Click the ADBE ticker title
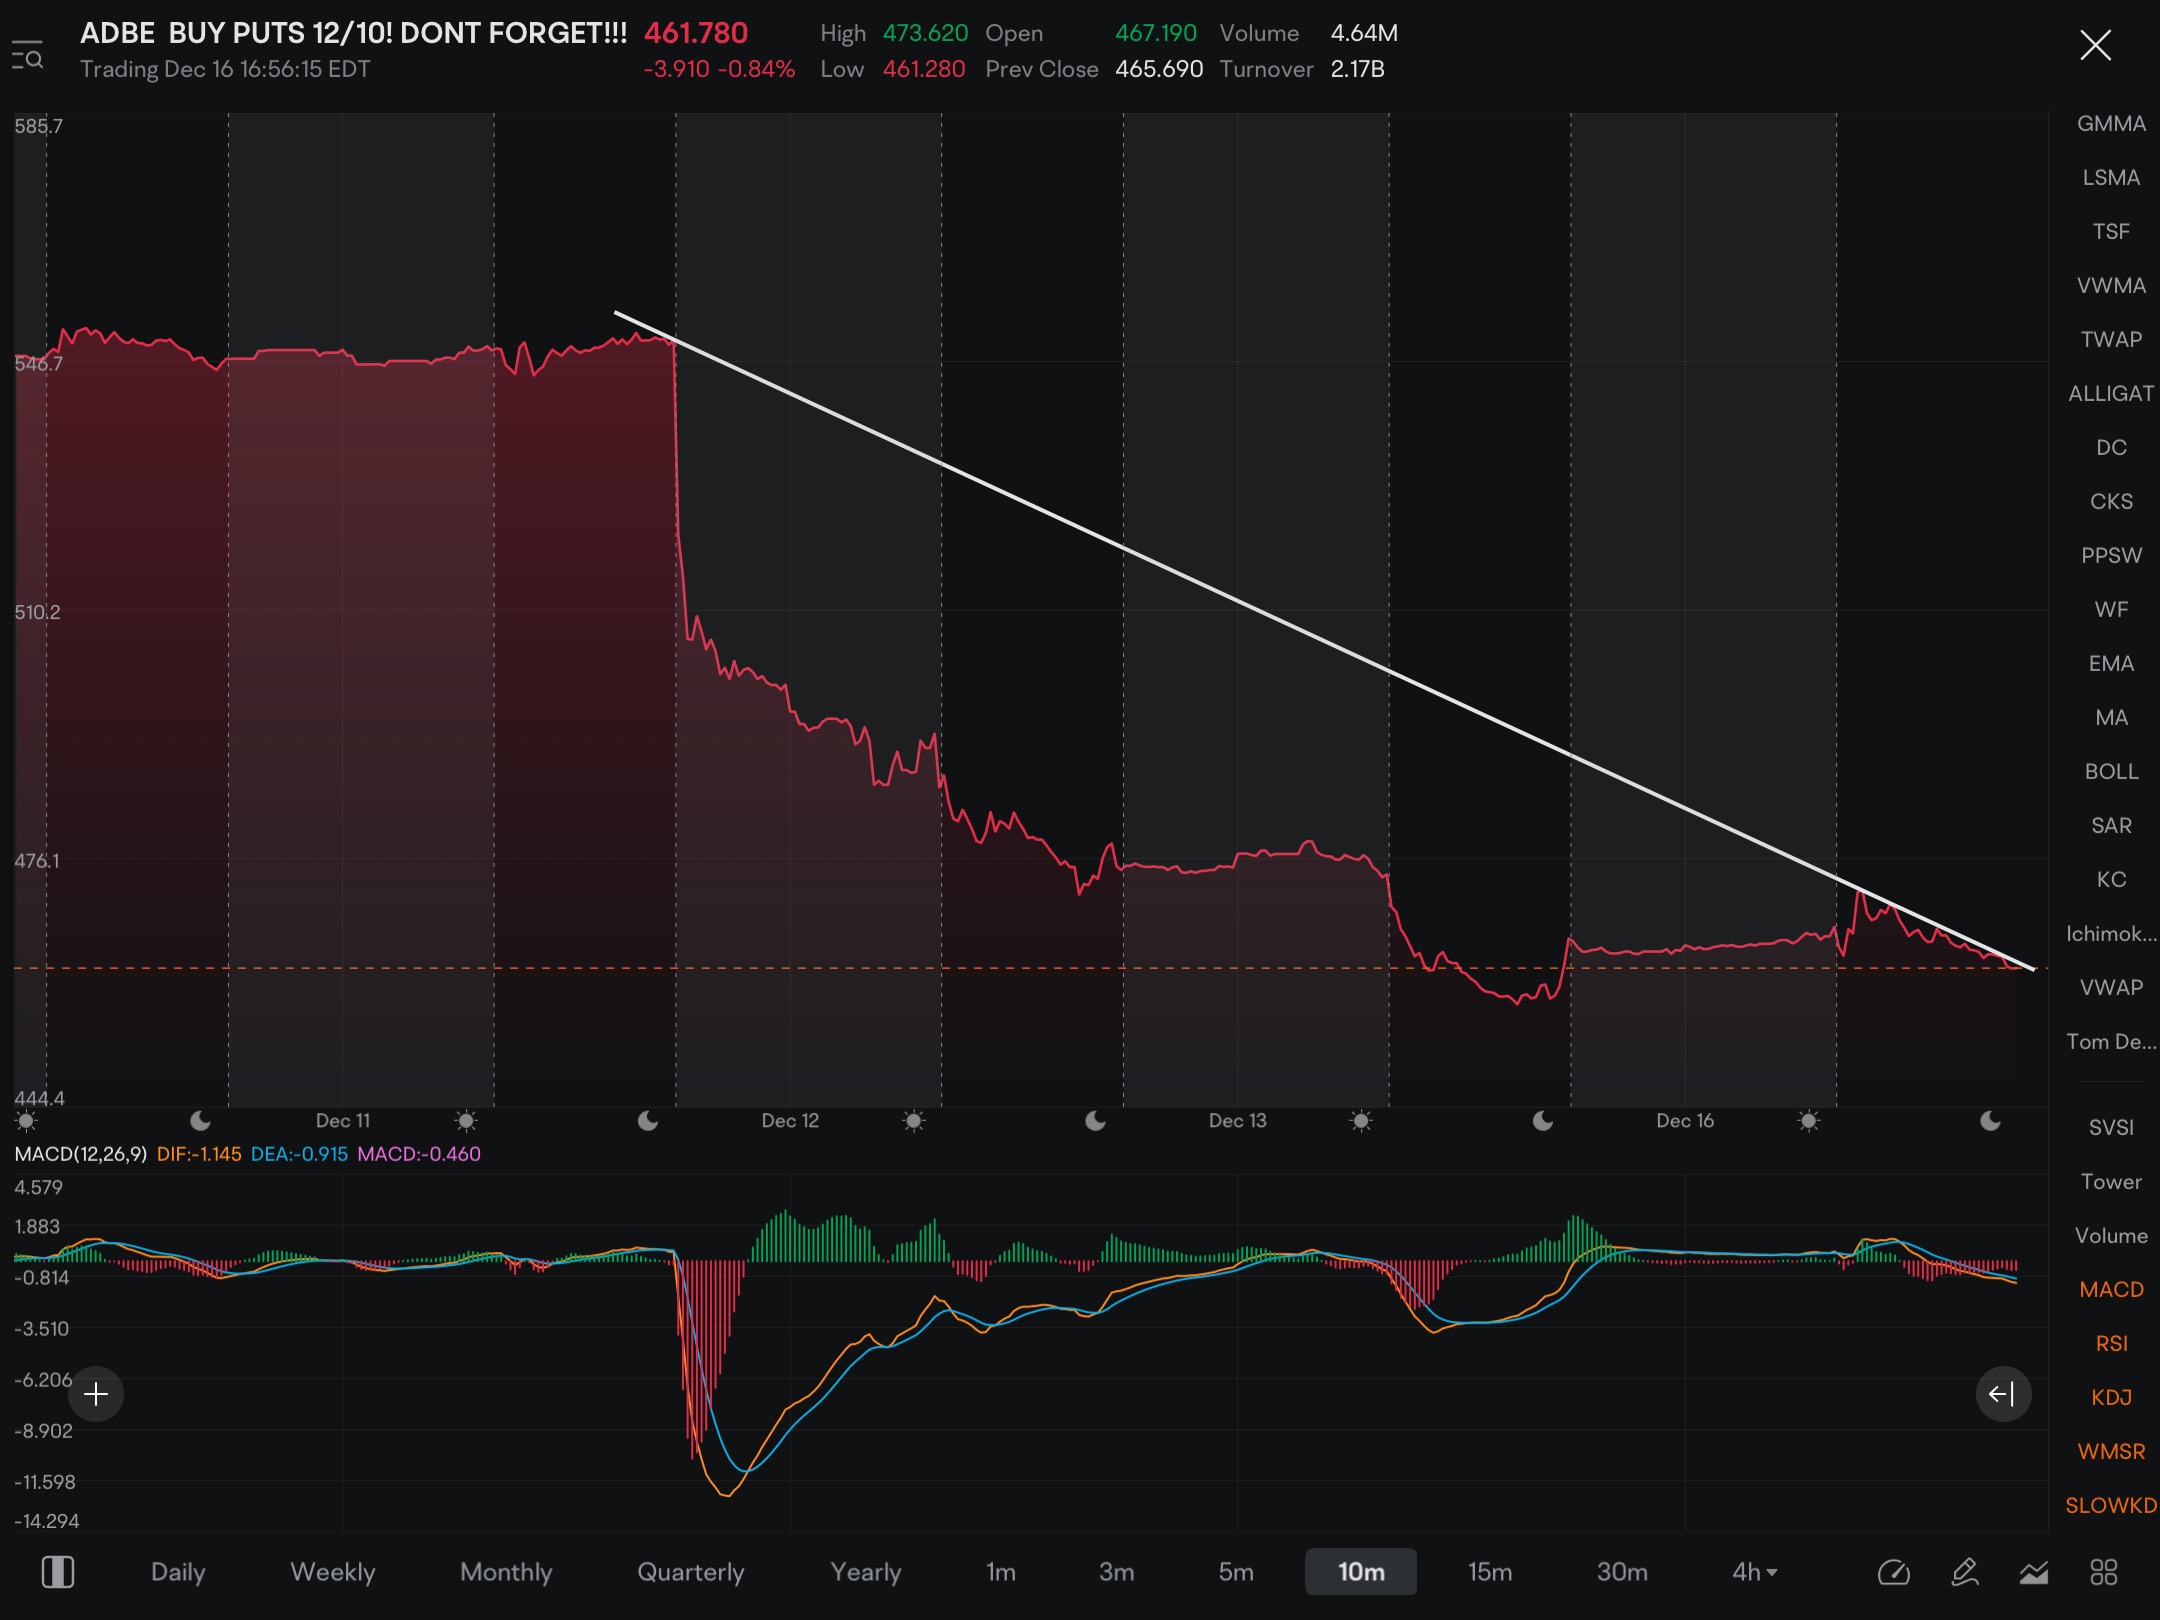The height and width of the screenshot is (1620, 2160). (x=118, y=33)
